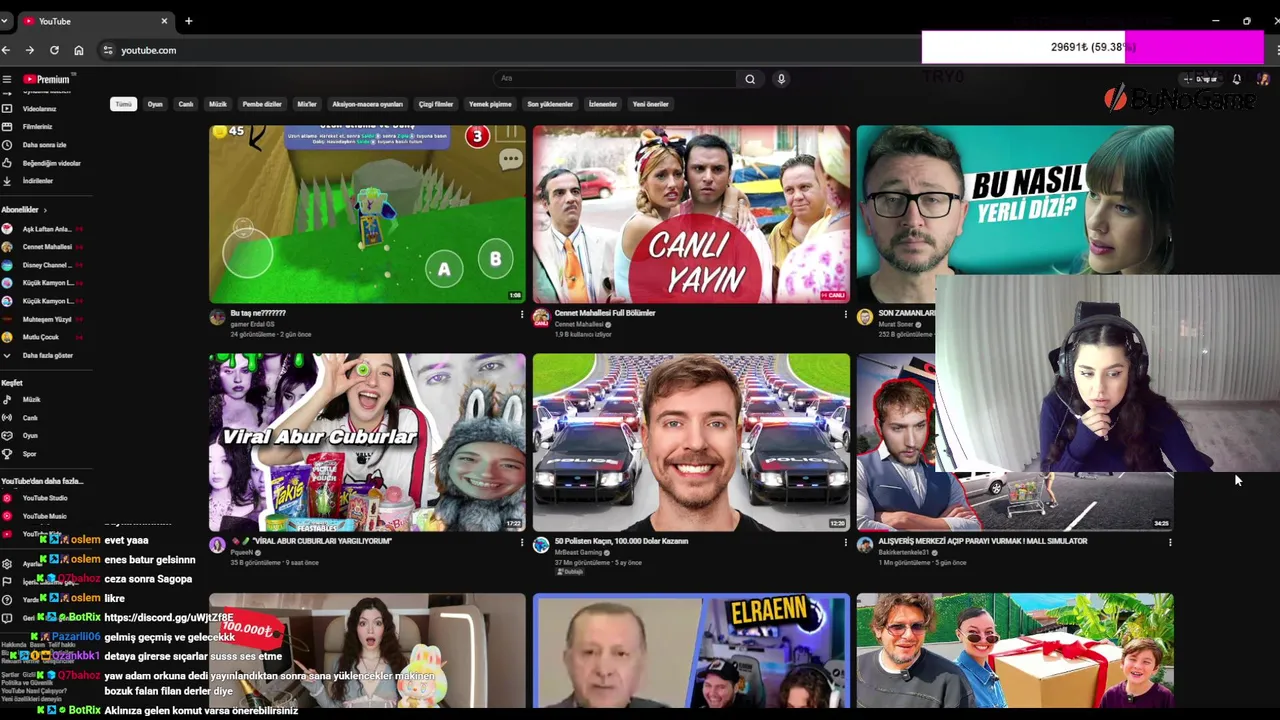Open the Canlı Yayın Cennet Mahallesi thumbnail
Screen dimensions: 1280x720
[691, 214]
